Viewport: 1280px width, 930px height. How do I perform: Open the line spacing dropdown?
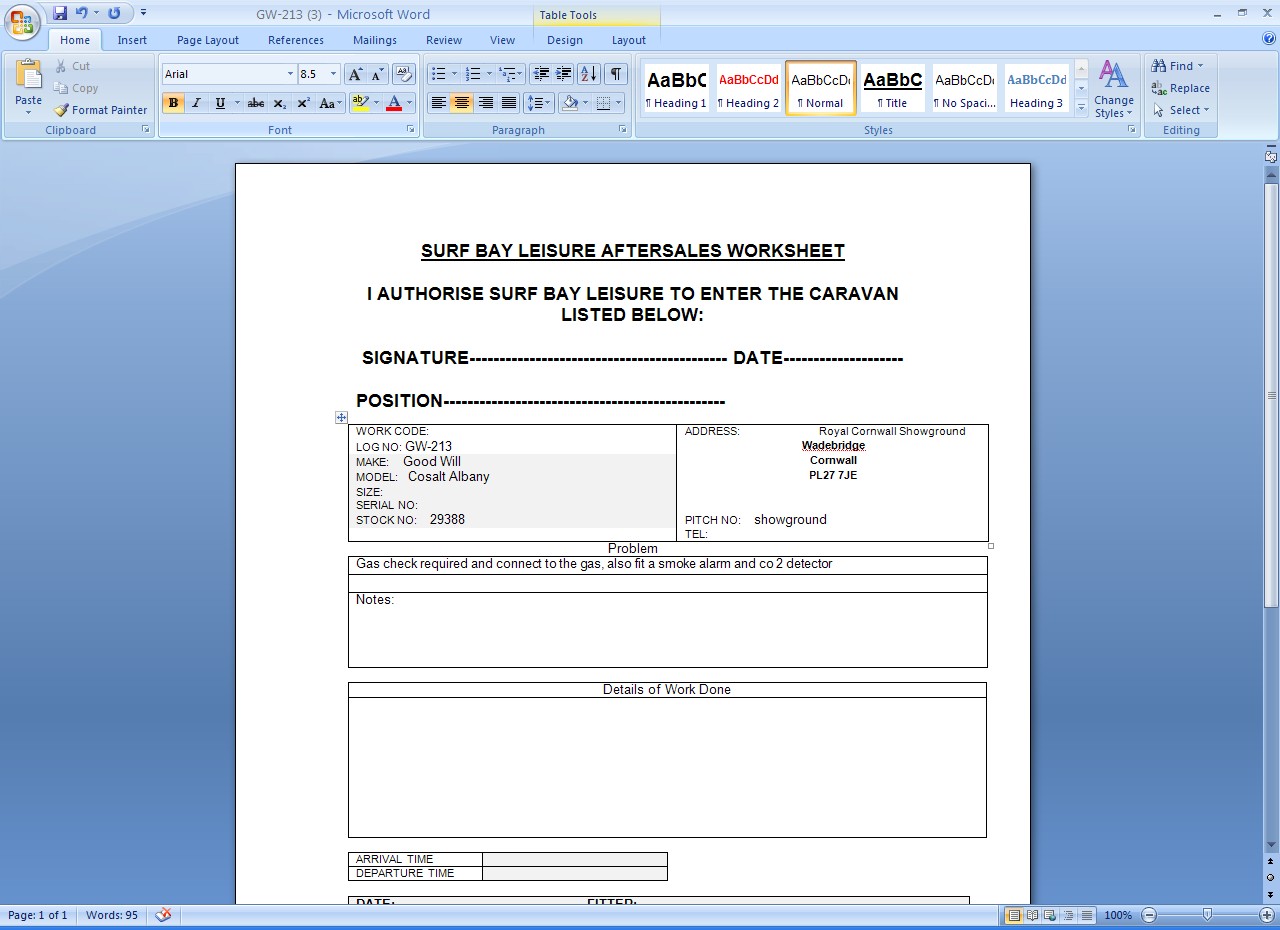539,103
